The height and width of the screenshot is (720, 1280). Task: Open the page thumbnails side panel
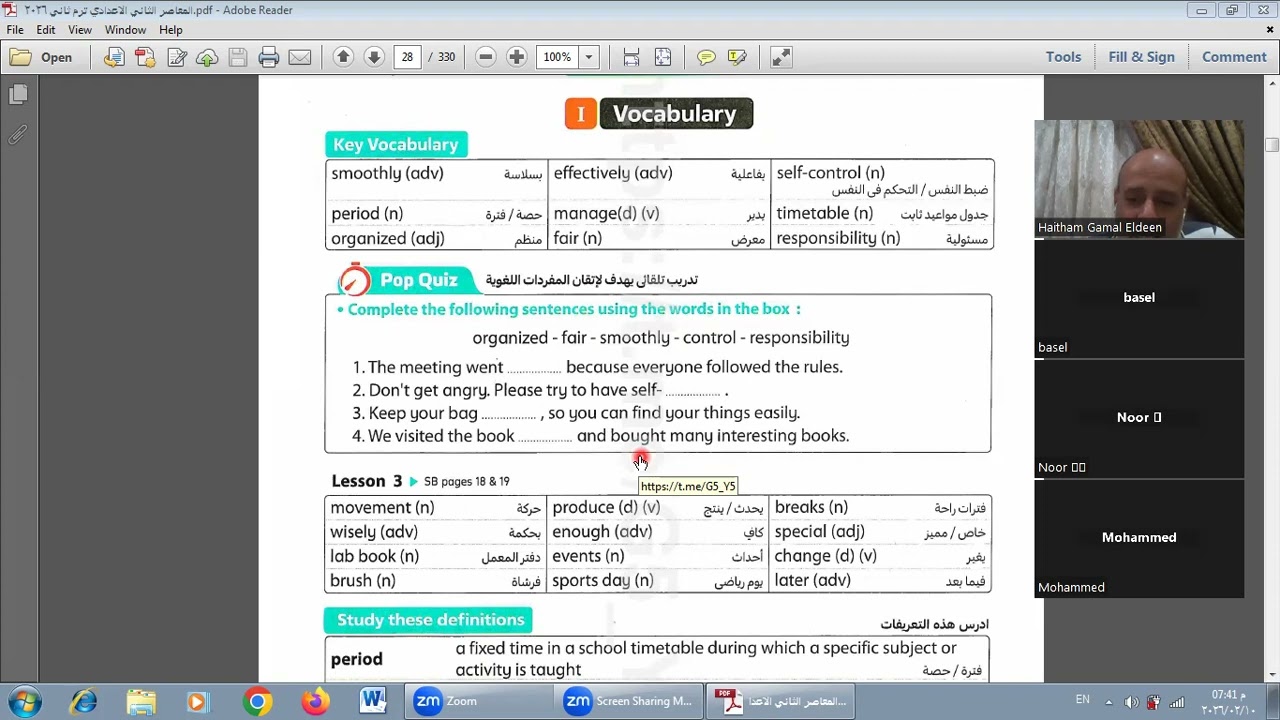pyautogui.click(x=18, y=95)
